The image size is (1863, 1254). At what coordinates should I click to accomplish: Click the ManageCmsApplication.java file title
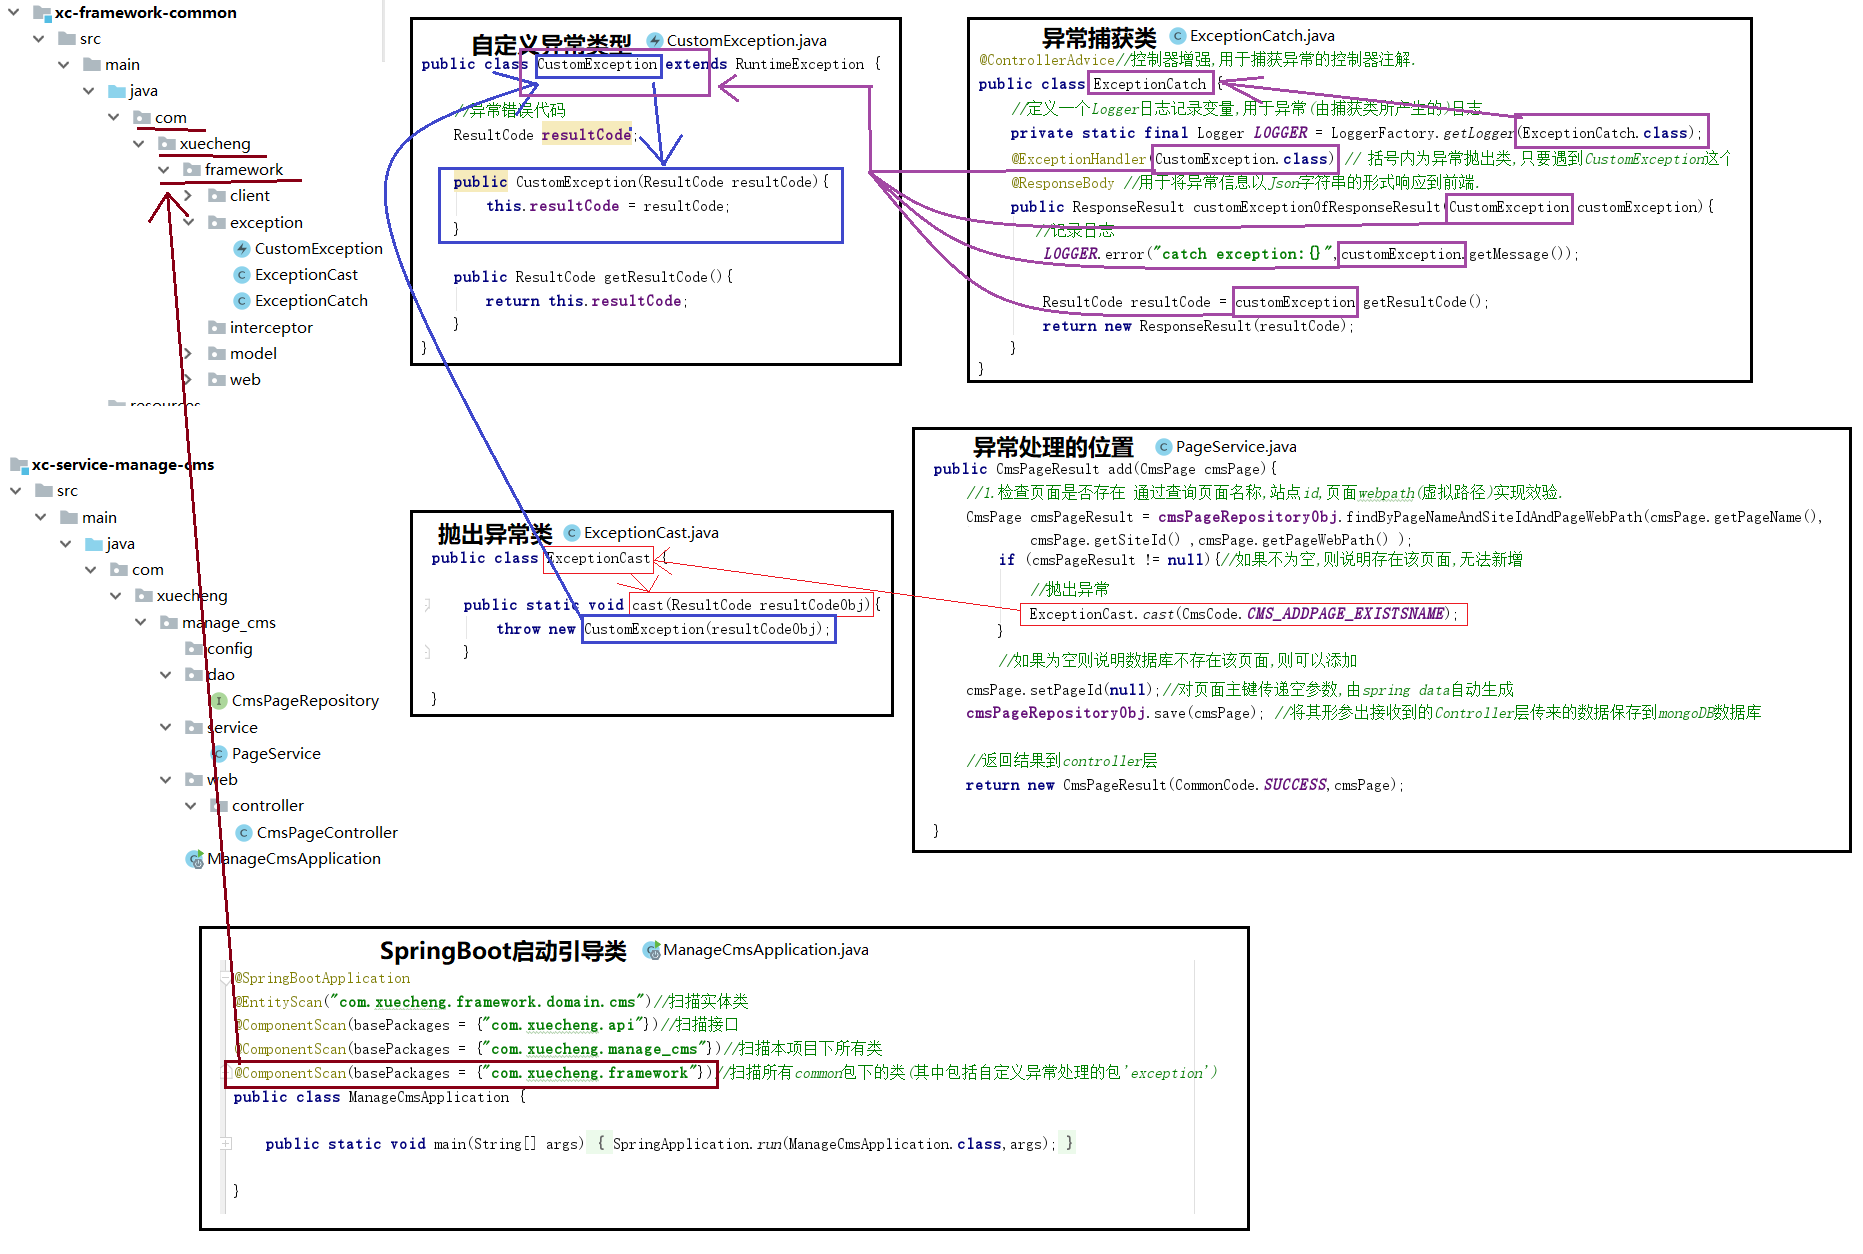pos(766,950)
